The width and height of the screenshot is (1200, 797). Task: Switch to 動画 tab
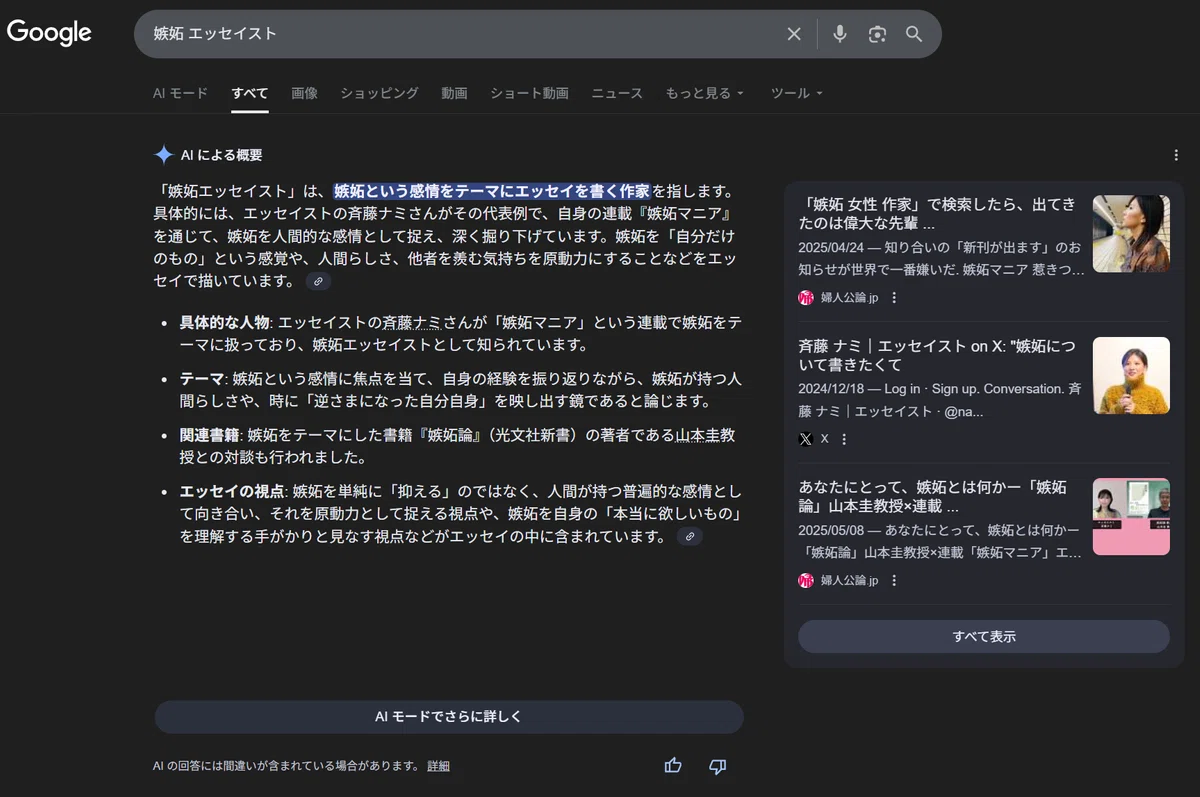(454, 93)
